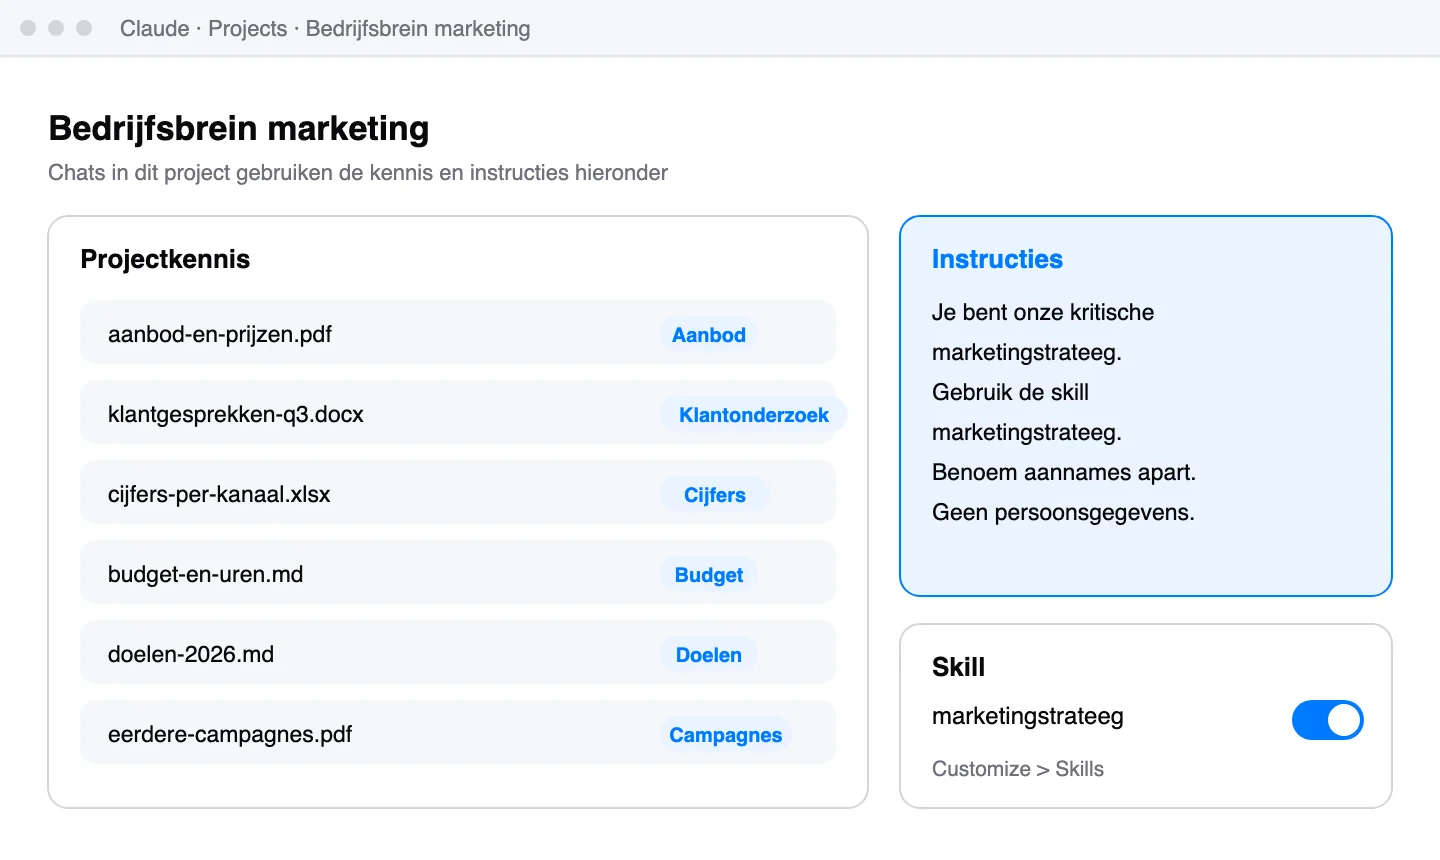The width and height of the screenshot is (1440, 860).
Task: Click the Skill panel heading
Action: tap(958, 667)
